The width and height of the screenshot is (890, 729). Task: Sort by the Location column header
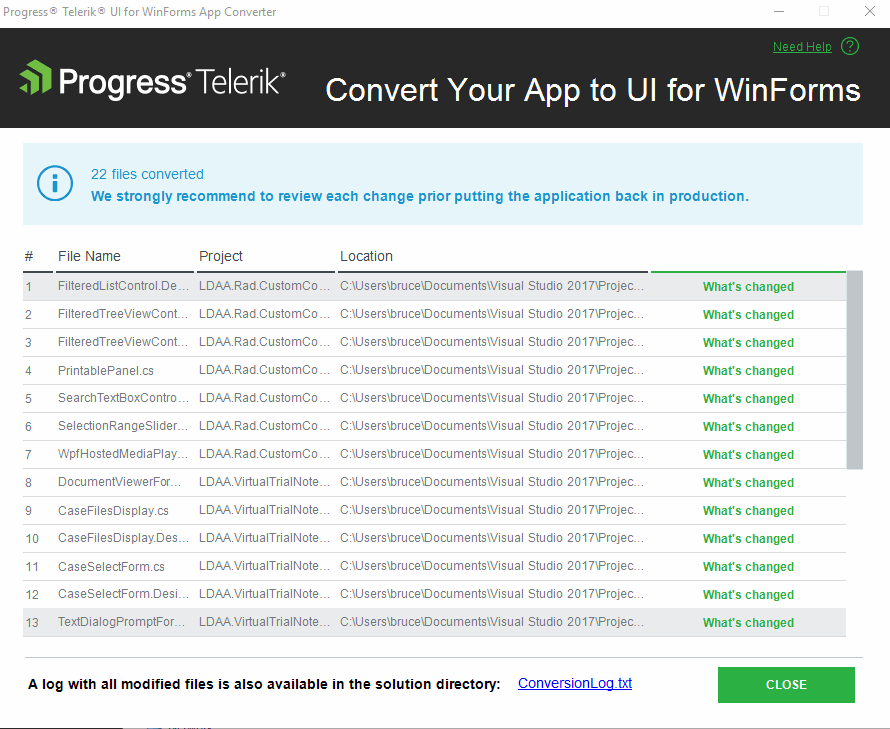(366, 256)
